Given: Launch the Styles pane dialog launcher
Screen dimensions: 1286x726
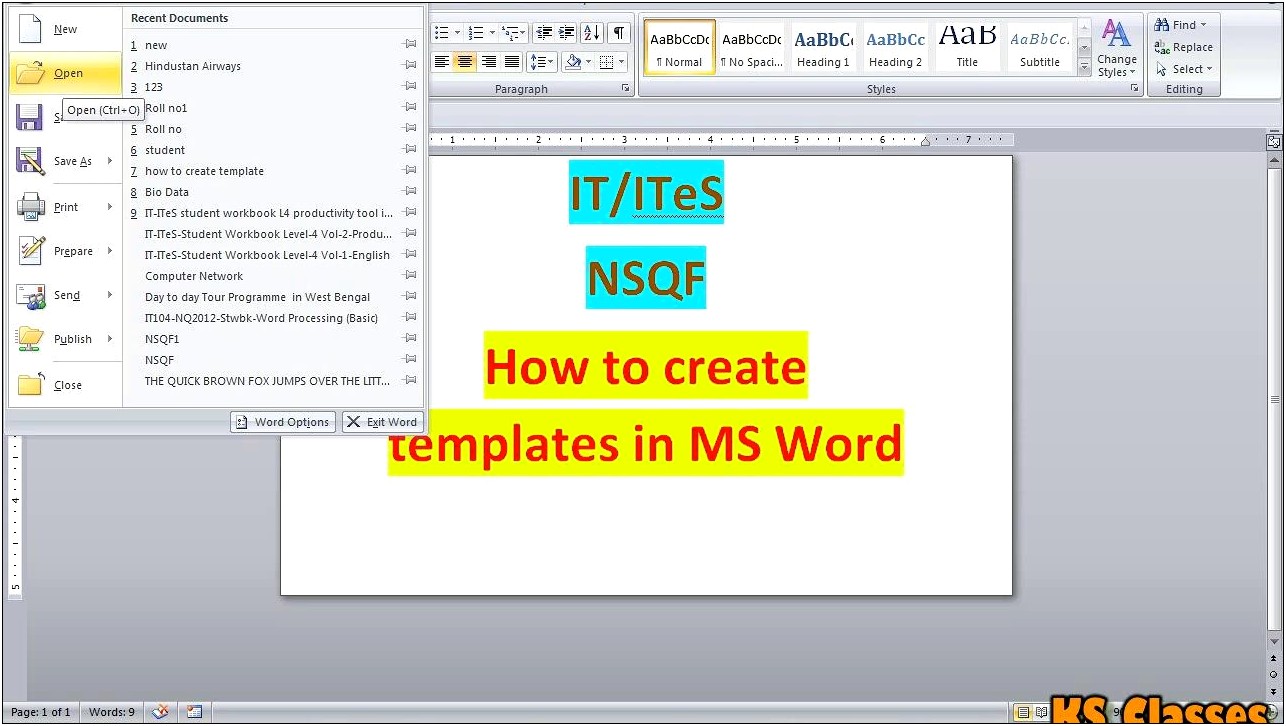Looking at the screenshot, I should click(x=1135, y=89).
